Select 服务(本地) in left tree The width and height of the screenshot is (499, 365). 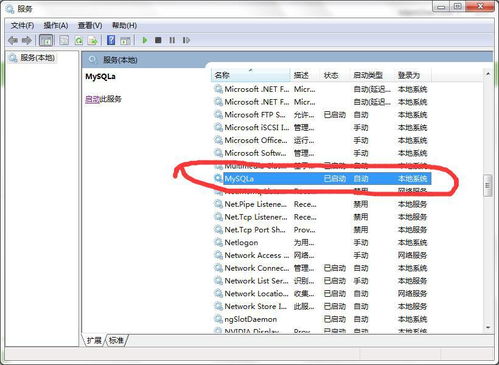[x=32, y=58]
